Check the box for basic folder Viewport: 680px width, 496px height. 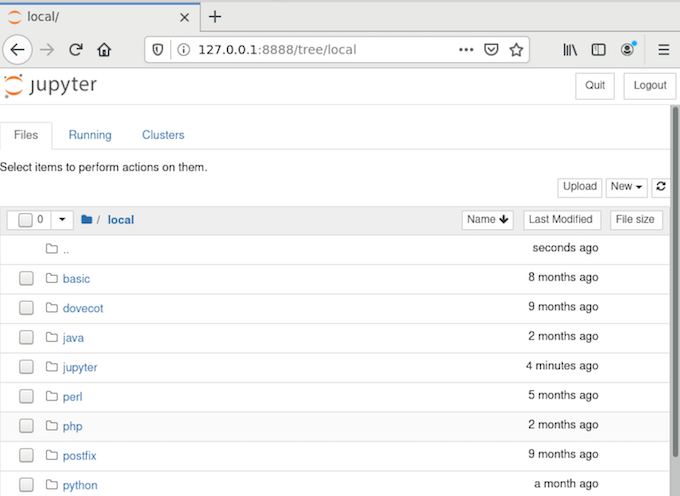point(26,278)
